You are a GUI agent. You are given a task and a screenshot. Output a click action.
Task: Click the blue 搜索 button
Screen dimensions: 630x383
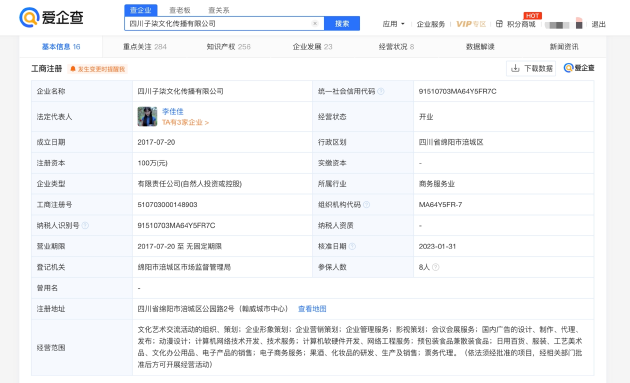click(x=342, y=23)
